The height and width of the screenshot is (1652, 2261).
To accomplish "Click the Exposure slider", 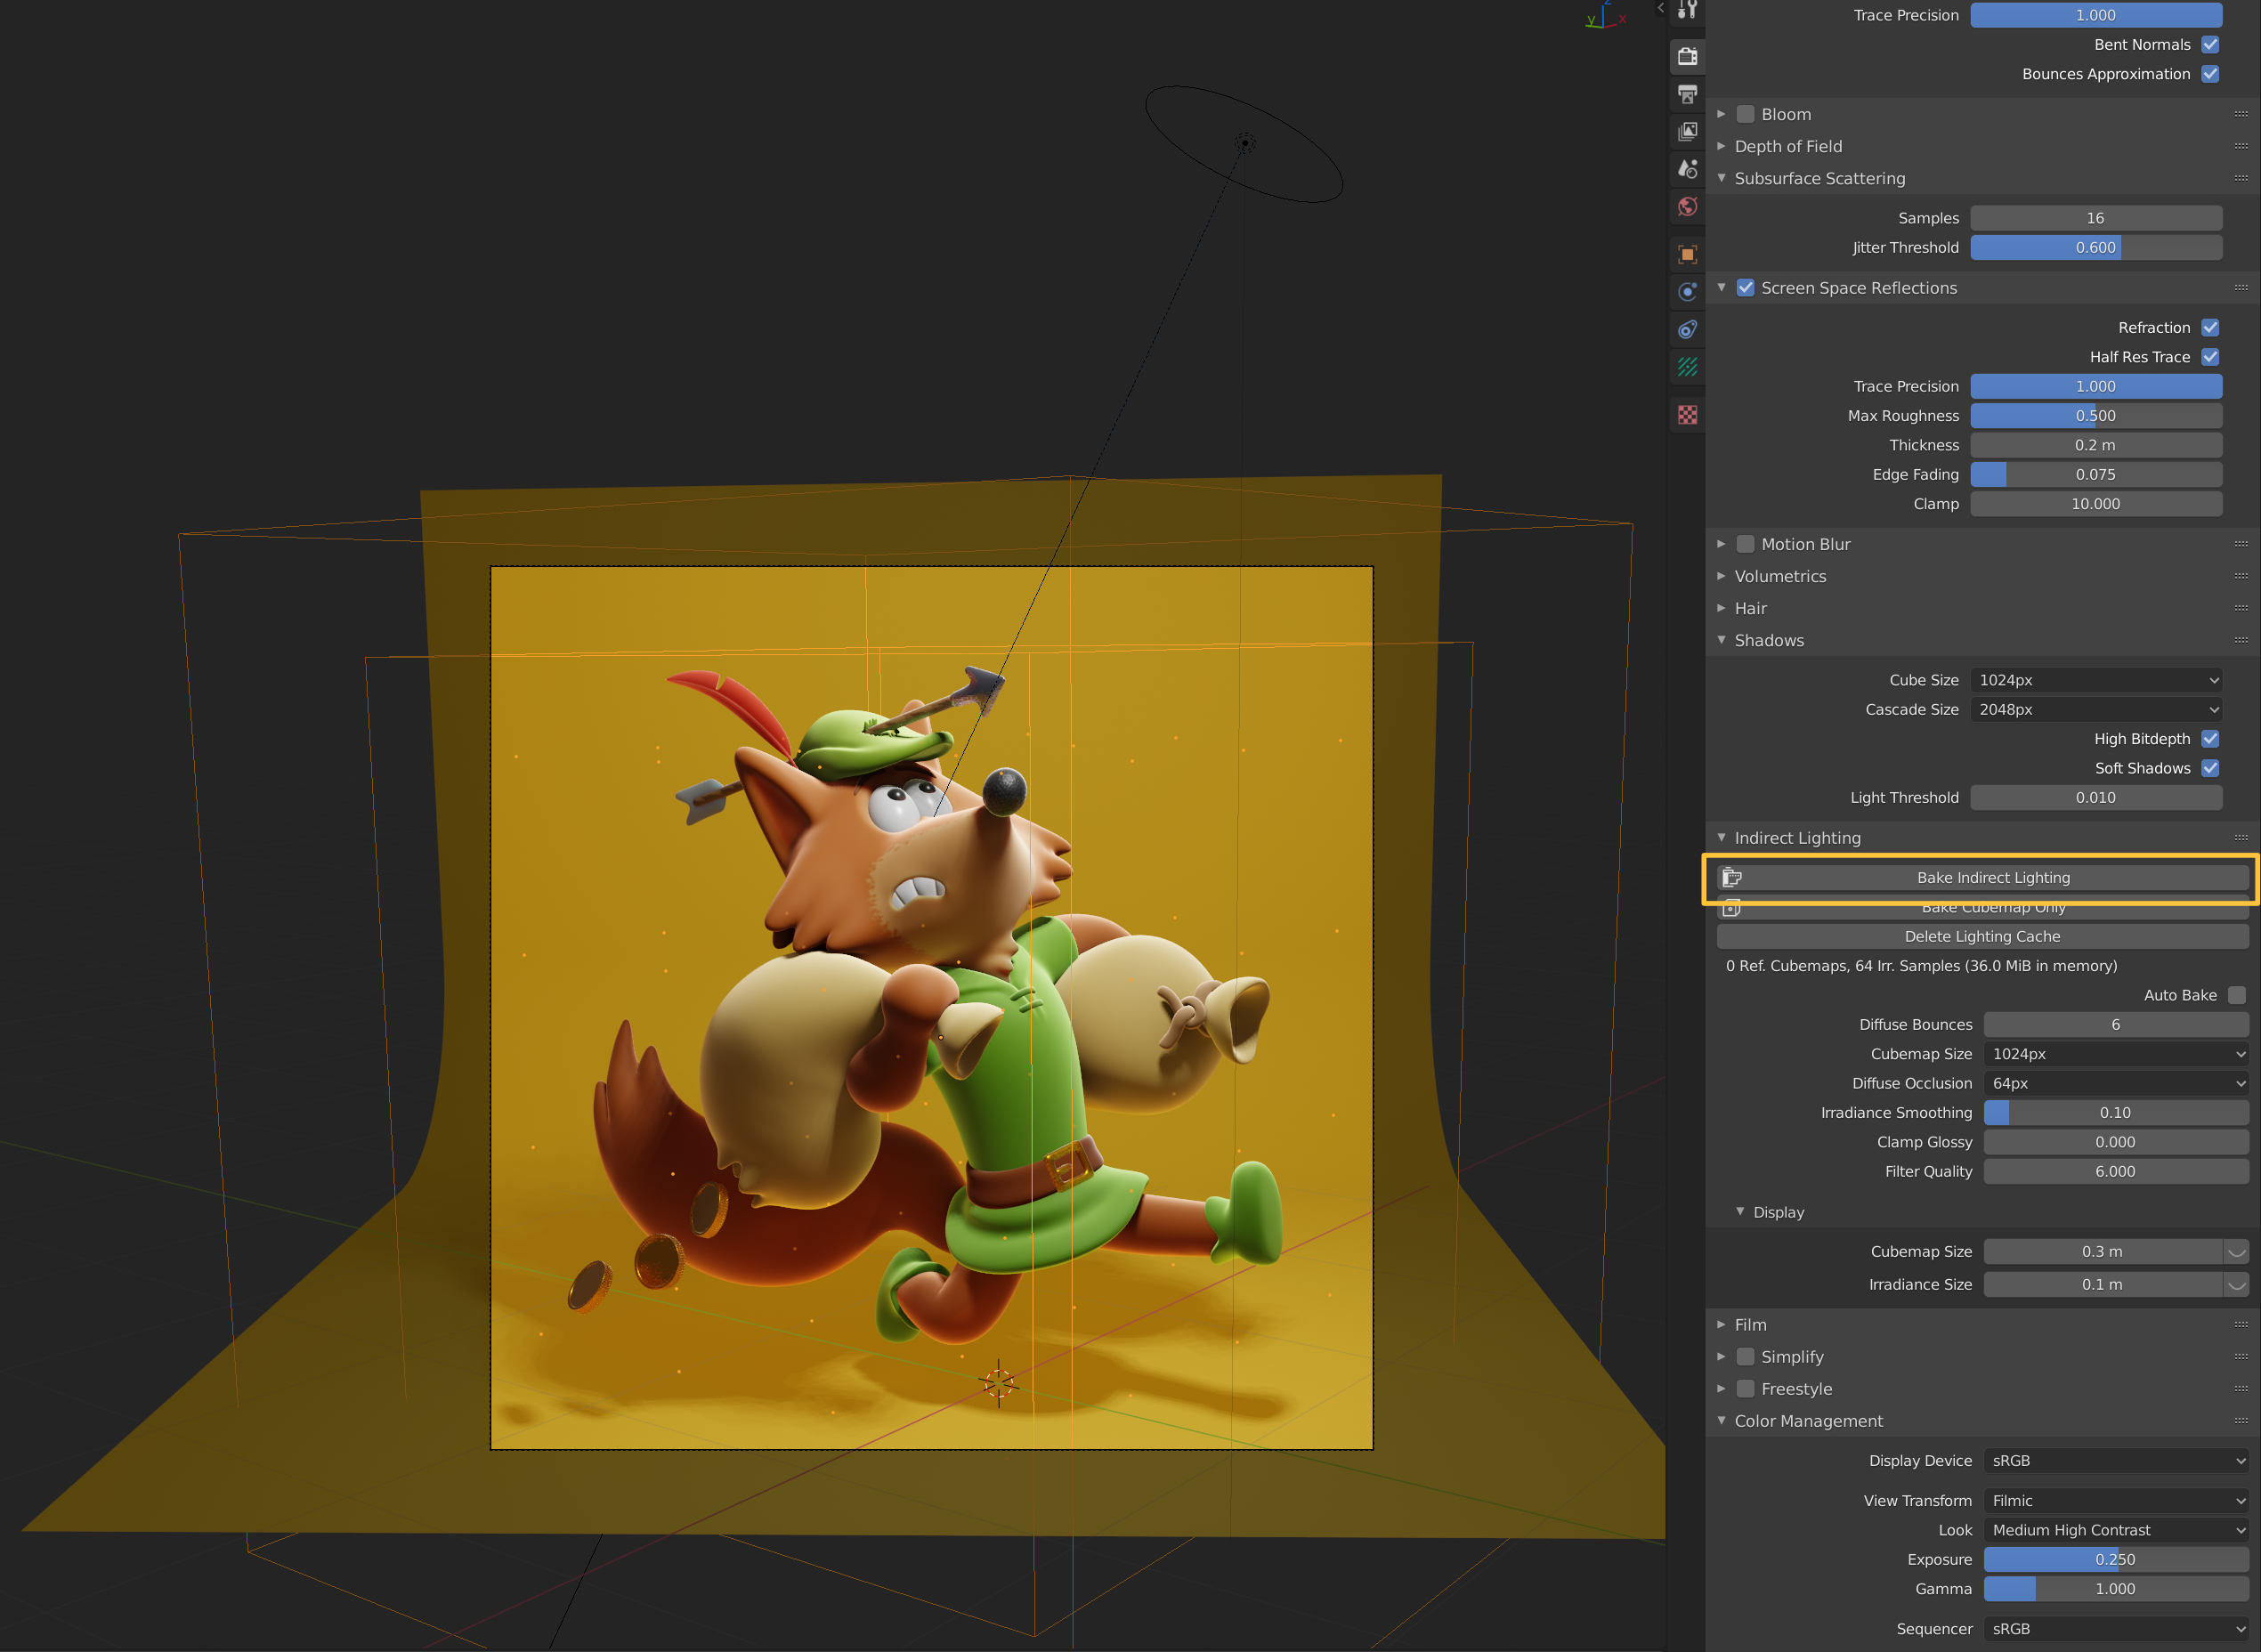I will 2115,1559.
